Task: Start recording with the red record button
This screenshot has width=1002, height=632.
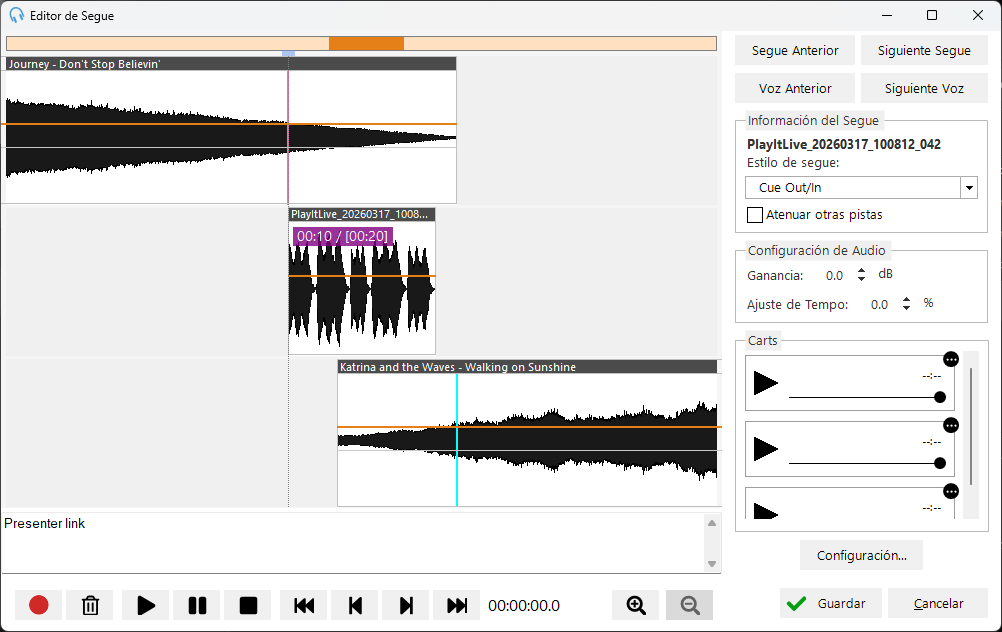Action: (x=38, y=605)
